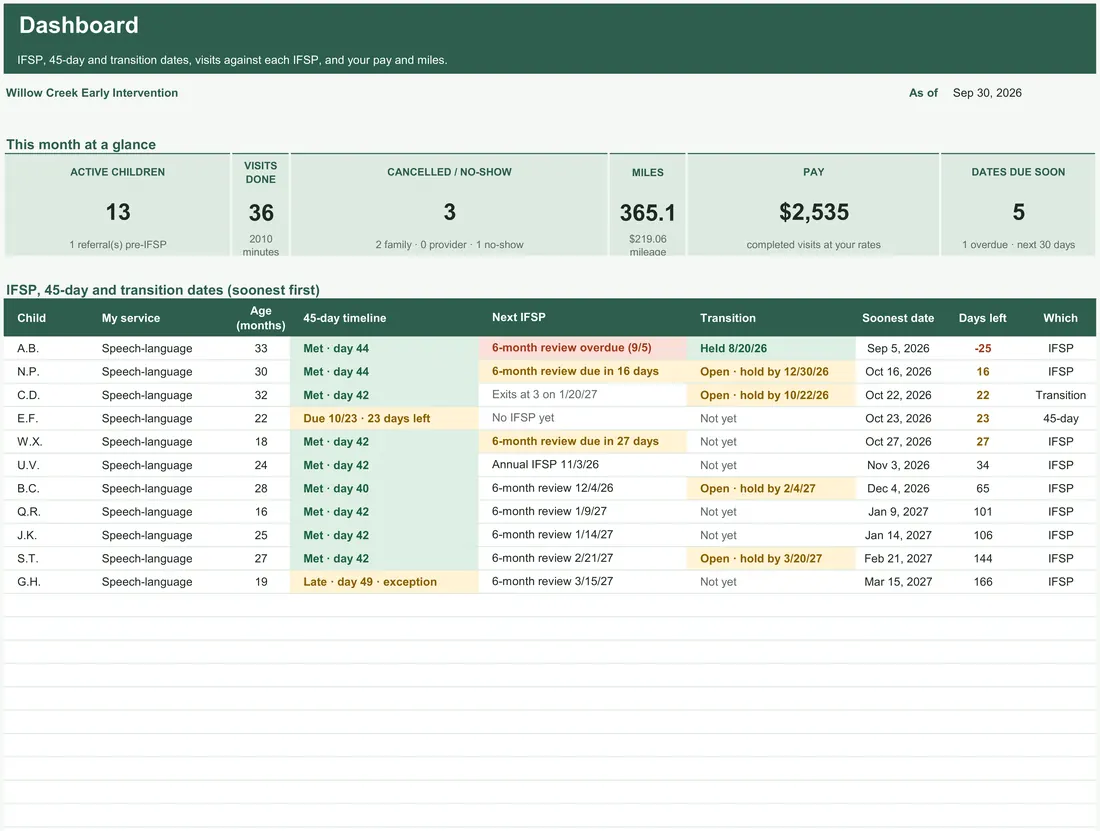Click '1 overdue · next 30 days' text

pos(1019,245)
